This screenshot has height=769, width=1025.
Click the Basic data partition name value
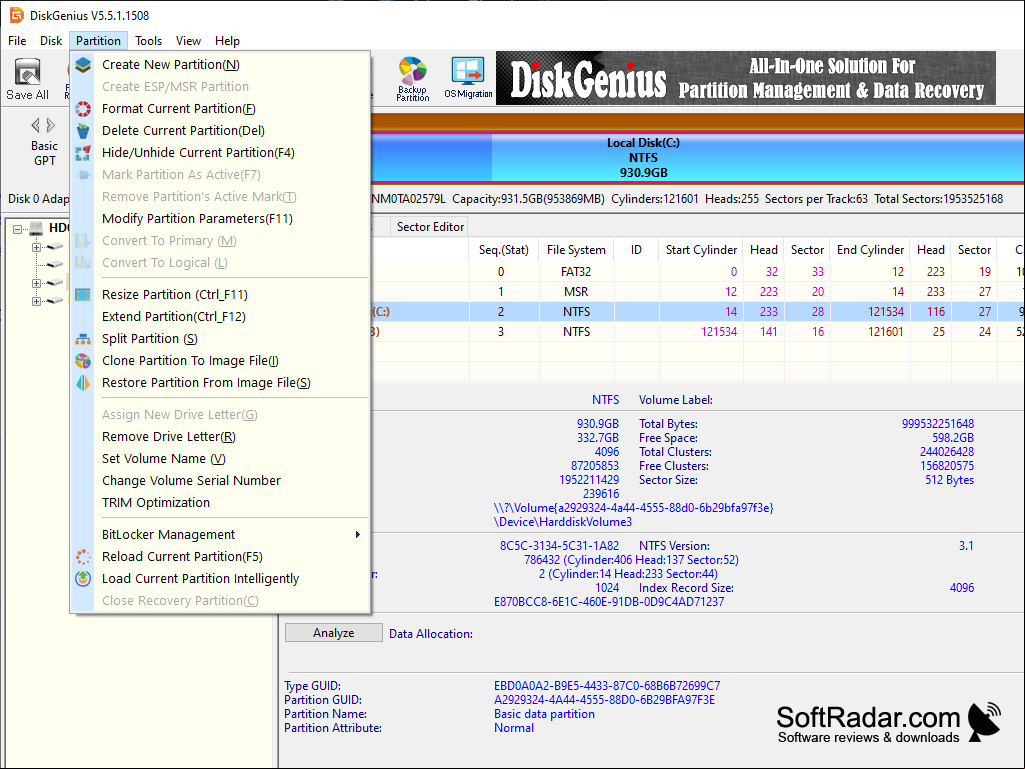pyautogui.click(x=544, y=714)
